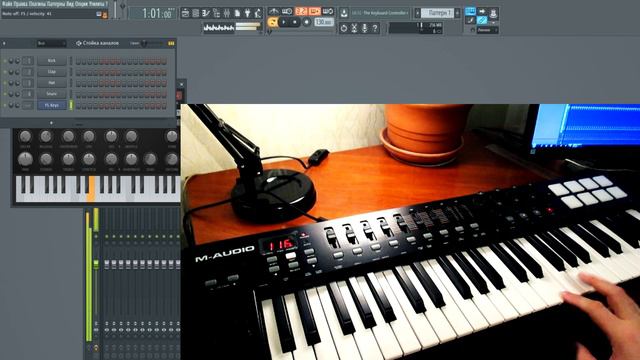640x360 pixels.
Task: Adjust the channel rack swing knob
Action: 144,43
